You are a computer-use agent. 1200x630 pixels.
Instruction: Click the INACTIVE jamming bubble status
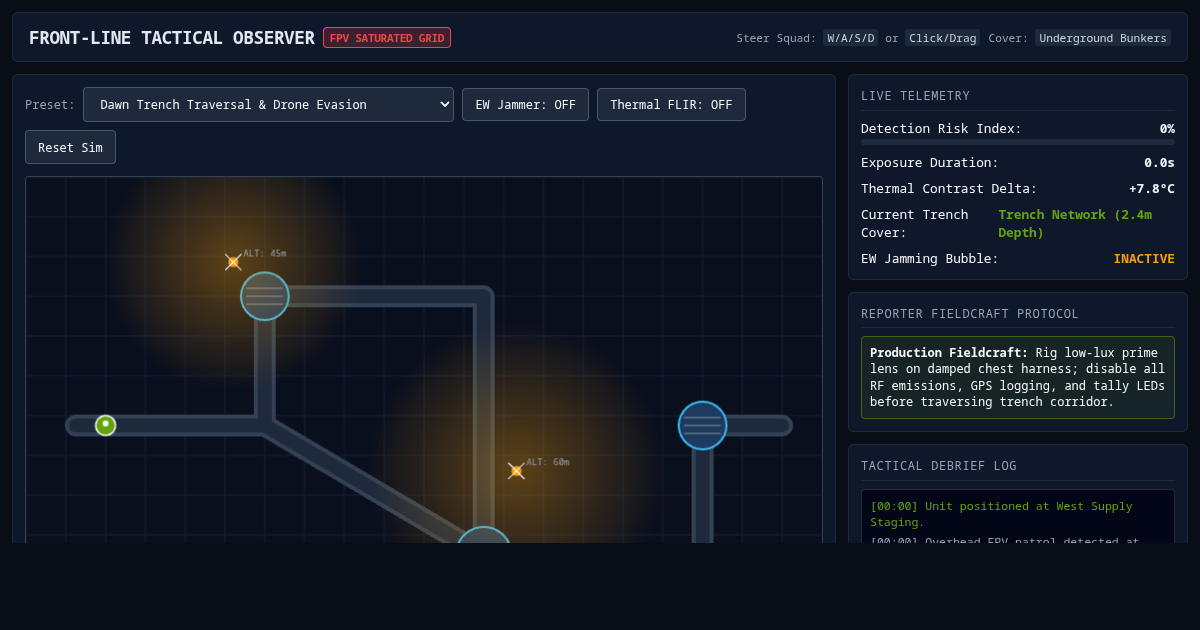[1144, 258]
